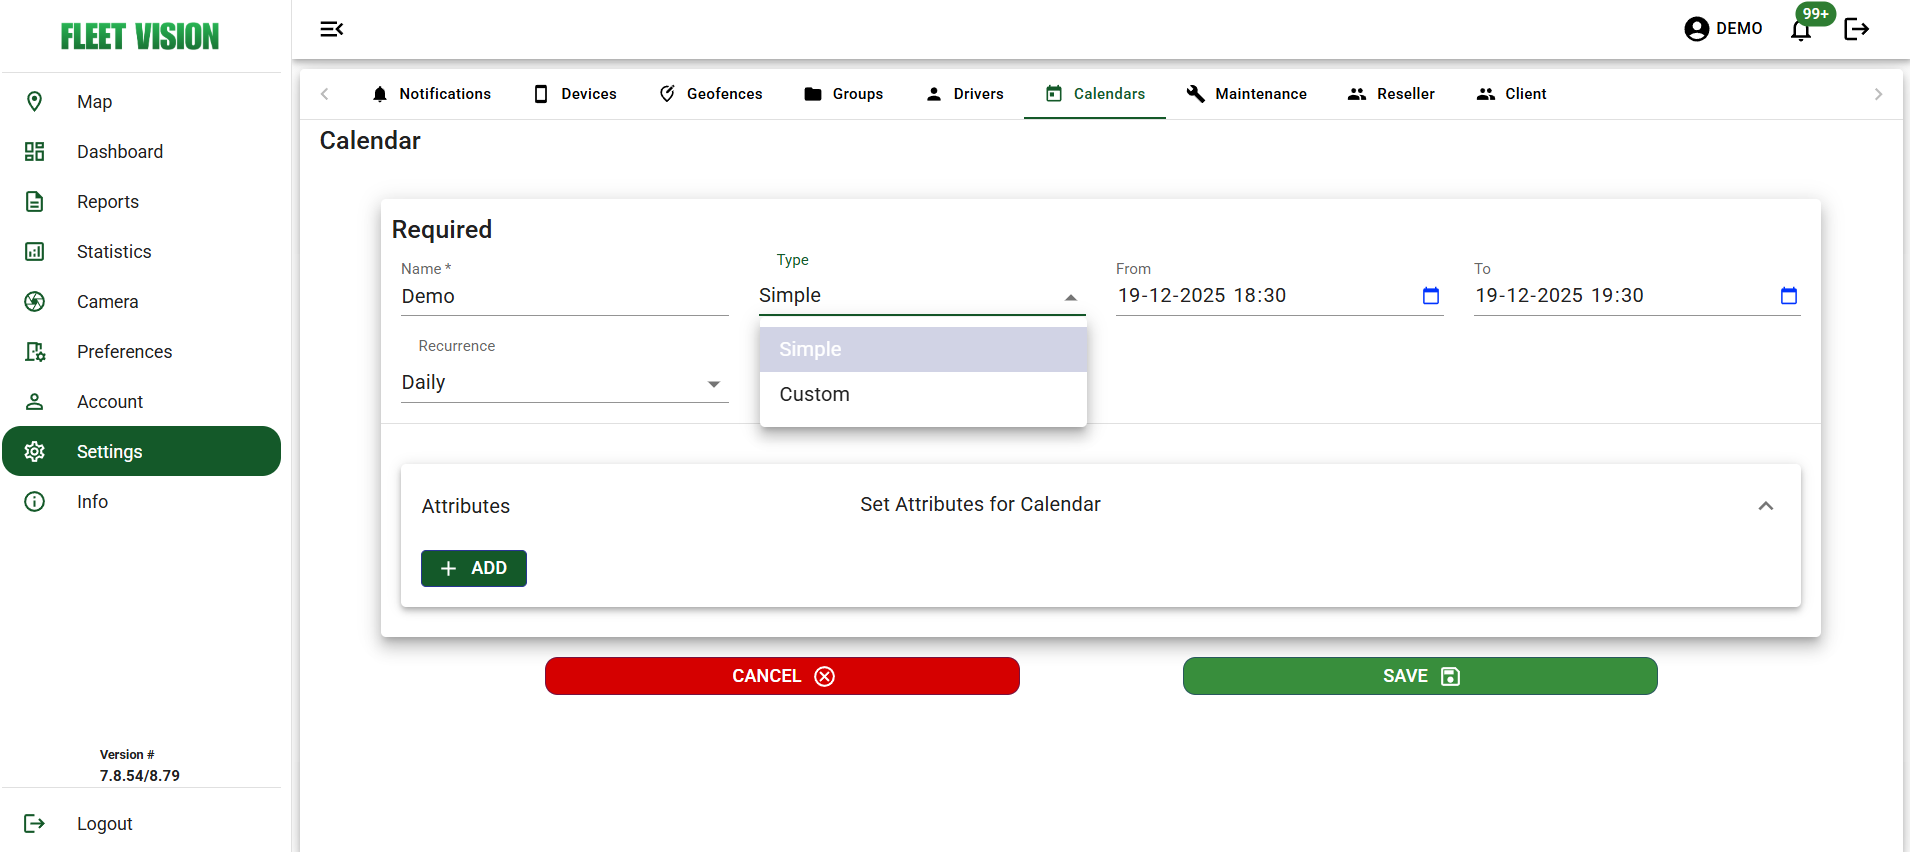This screenshot has height=852, width=1910.
Task: Click the green SAVE button
Action: (1420, 676)
